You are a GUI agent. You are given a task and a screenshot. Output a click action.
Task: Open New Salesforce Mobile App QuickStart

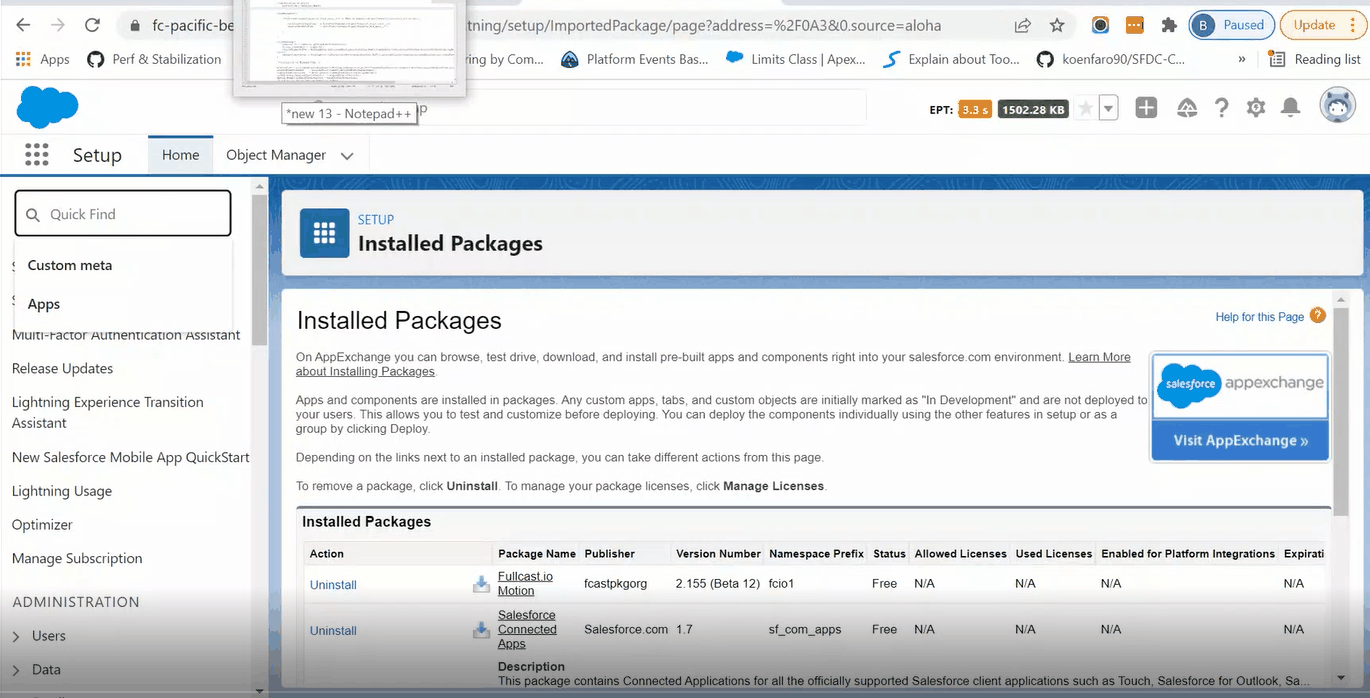click(131, 457)
